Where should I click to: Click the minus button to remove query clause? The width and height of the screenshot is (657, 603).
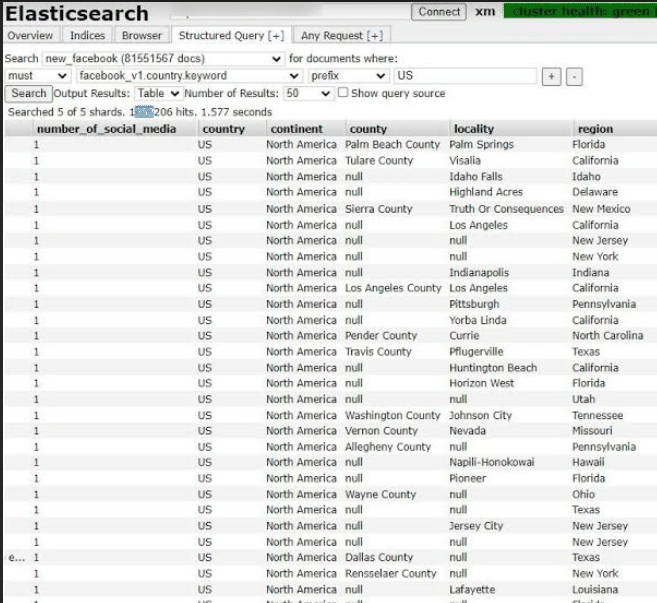[574, 77]
